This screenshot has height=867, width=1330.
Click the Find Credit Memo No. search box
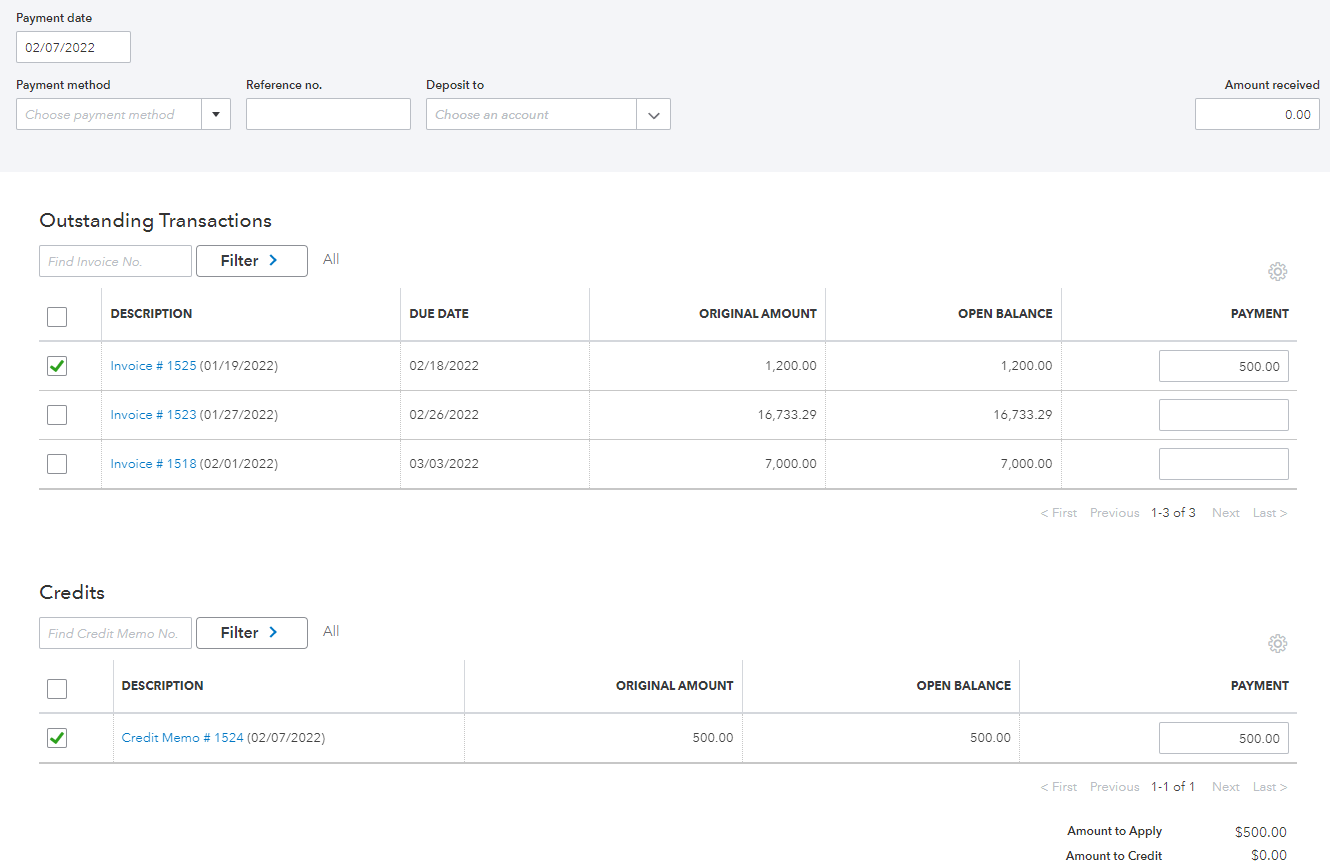[x=115, y=633]
